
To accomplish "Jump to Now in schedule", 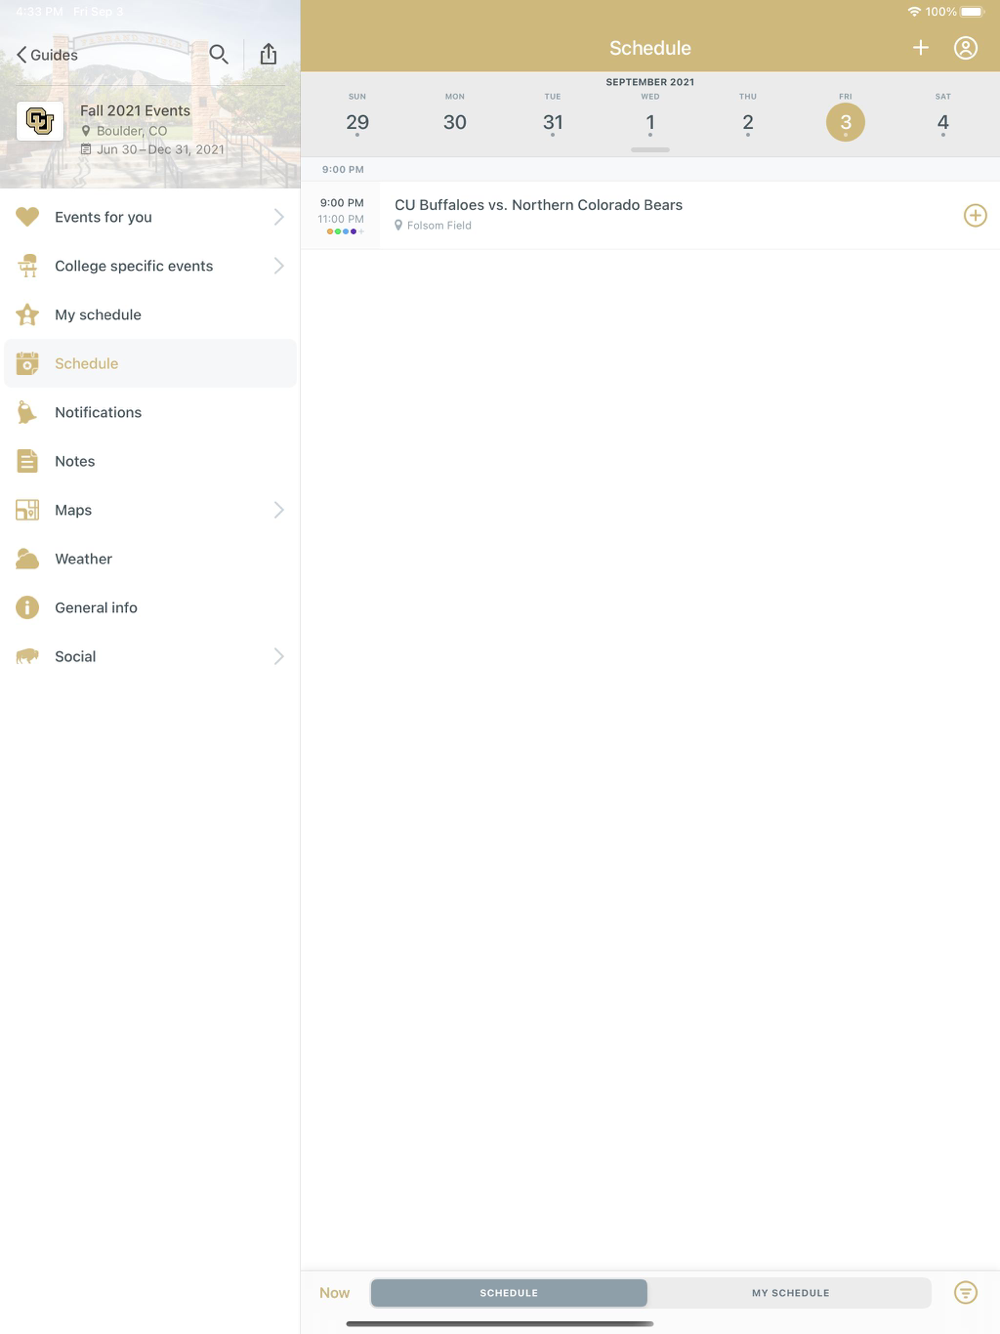I will tap(334, 1293).
